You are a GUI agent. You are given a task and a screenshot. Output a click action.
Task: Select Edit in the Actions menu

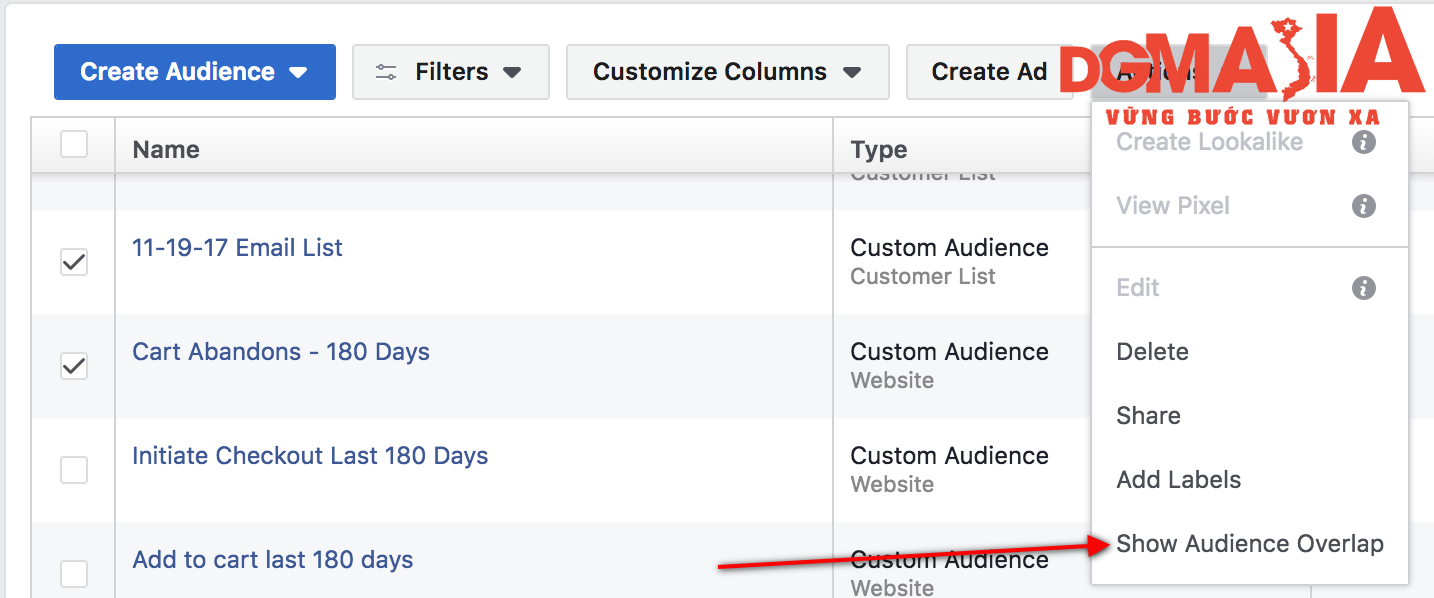(x=1138, y=288)
